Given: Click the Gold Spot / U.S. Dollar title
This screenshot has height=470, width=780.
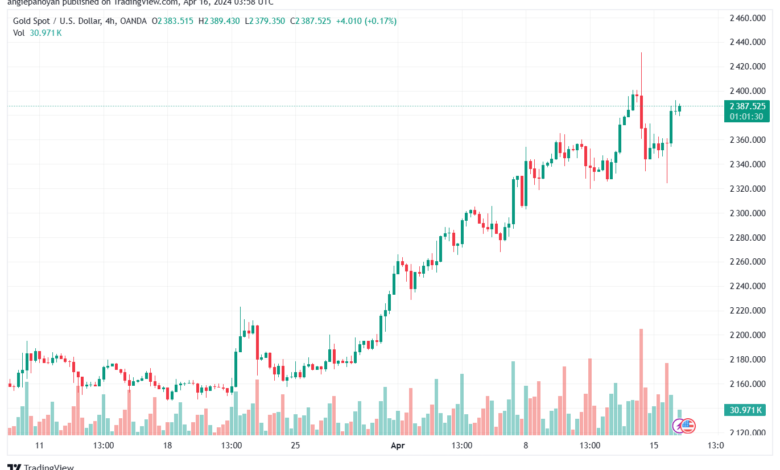Looking at the screenshot, I should pyautogui.click(x=57, y=21).
